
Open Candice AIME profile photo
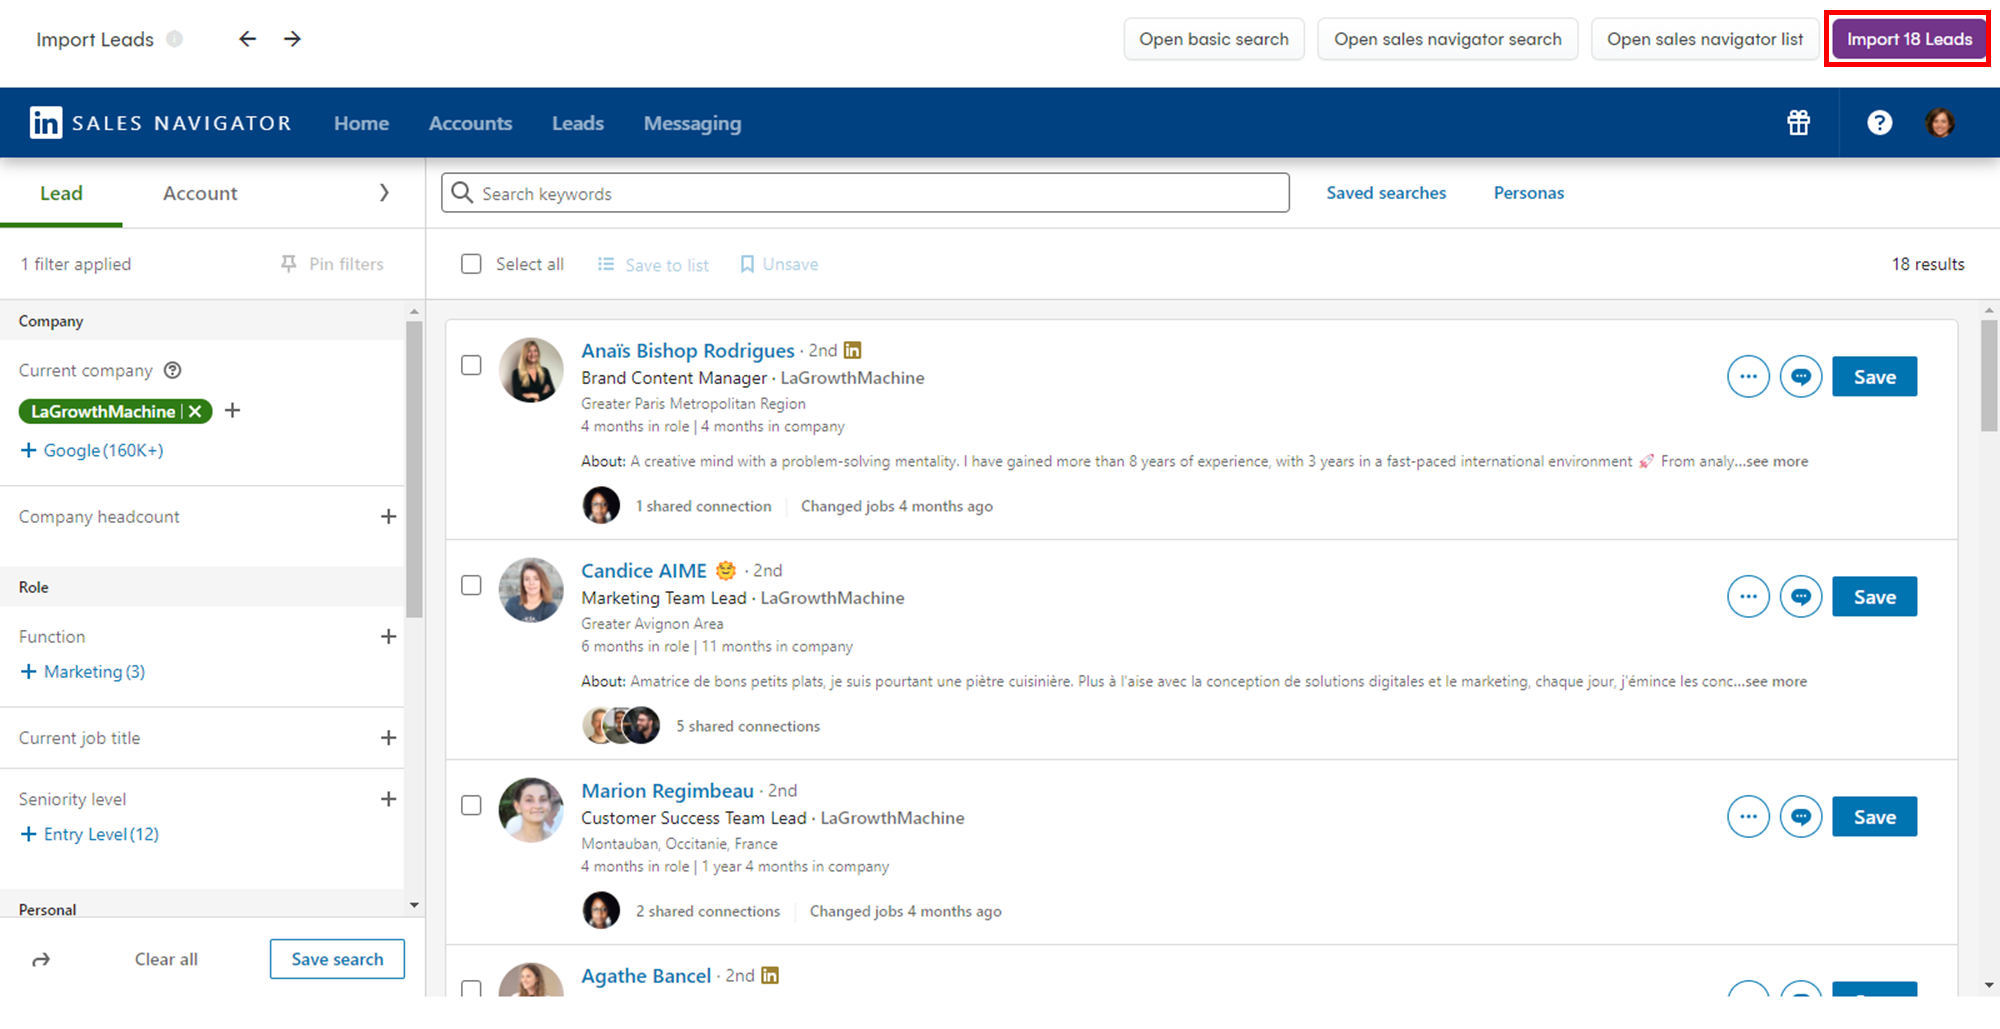(x=531, y=590)
